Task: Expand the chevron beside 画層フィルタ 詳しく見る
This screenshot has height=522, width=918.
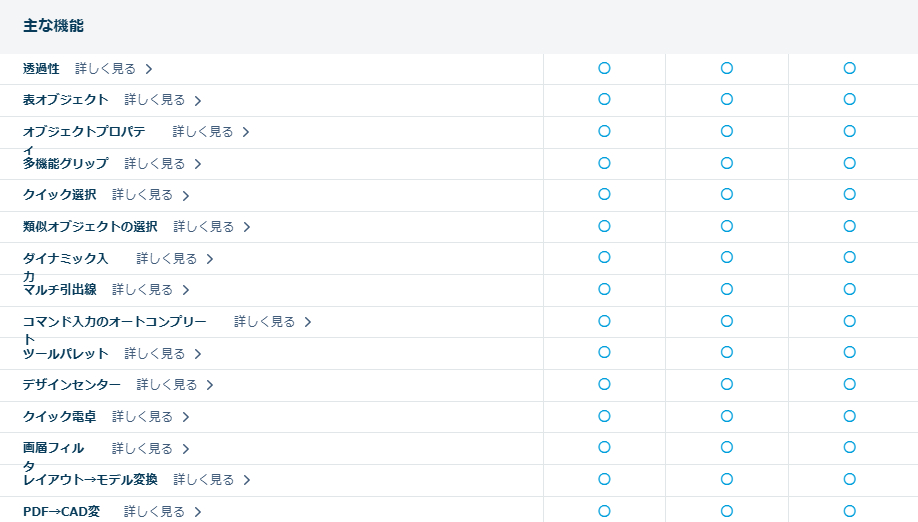Action: [x=186, y=449]
